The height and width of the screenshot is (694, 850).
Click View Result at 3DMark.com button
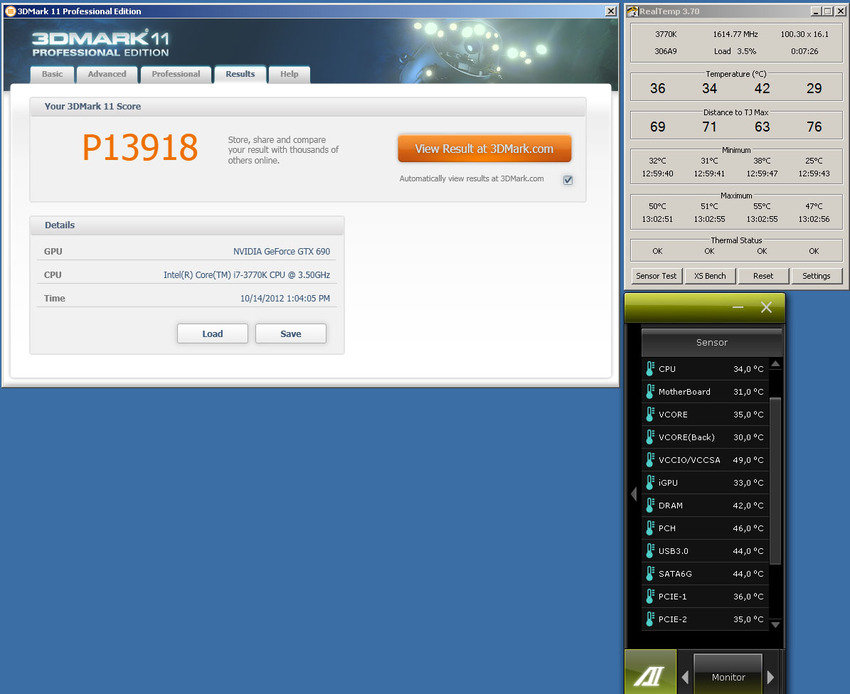[x=485, y=149]
